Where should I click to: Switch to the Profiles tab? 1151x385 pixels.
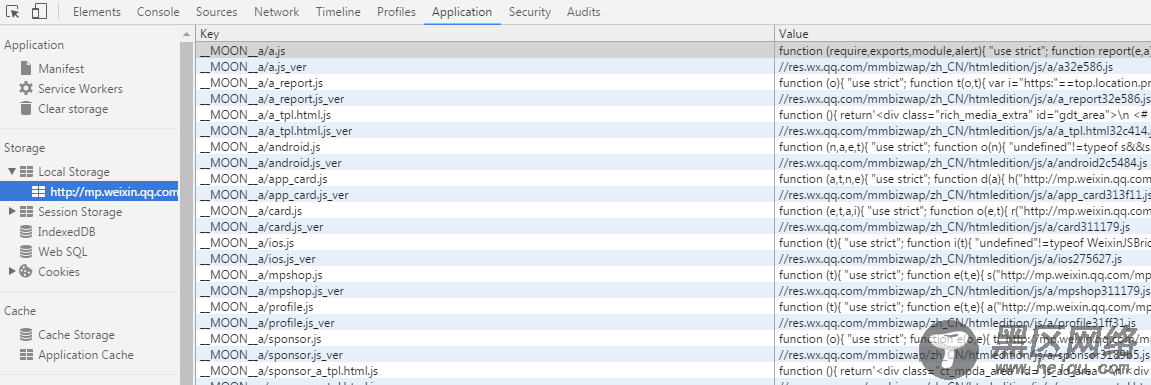click(x=396, y=12)
